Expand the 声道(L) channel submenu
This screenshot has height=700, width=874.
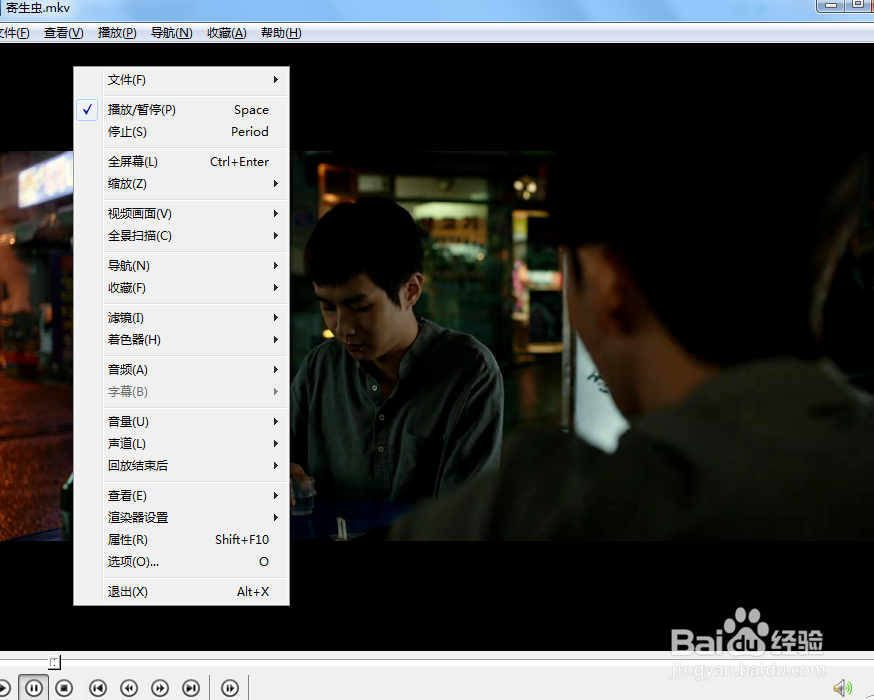coord(181,444)
